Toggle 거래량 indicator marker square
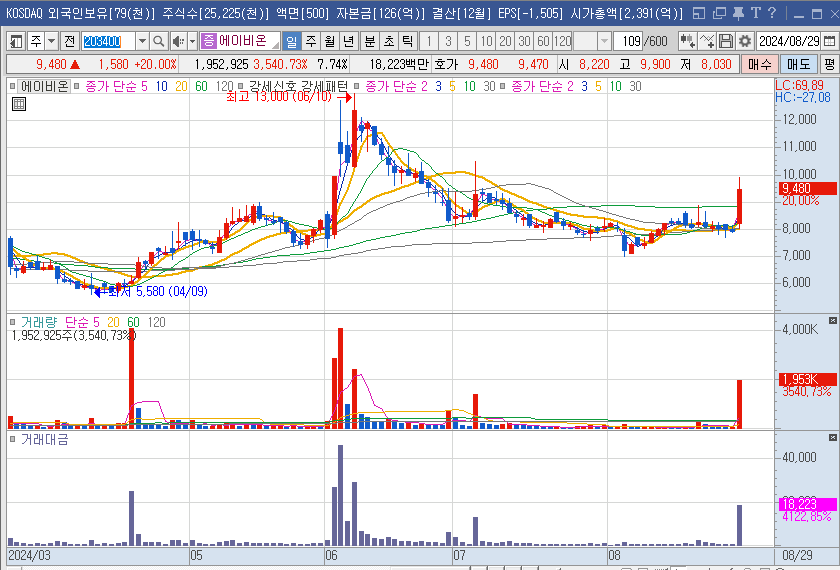The height and width of the screenshot is (570, 840). 12,322
